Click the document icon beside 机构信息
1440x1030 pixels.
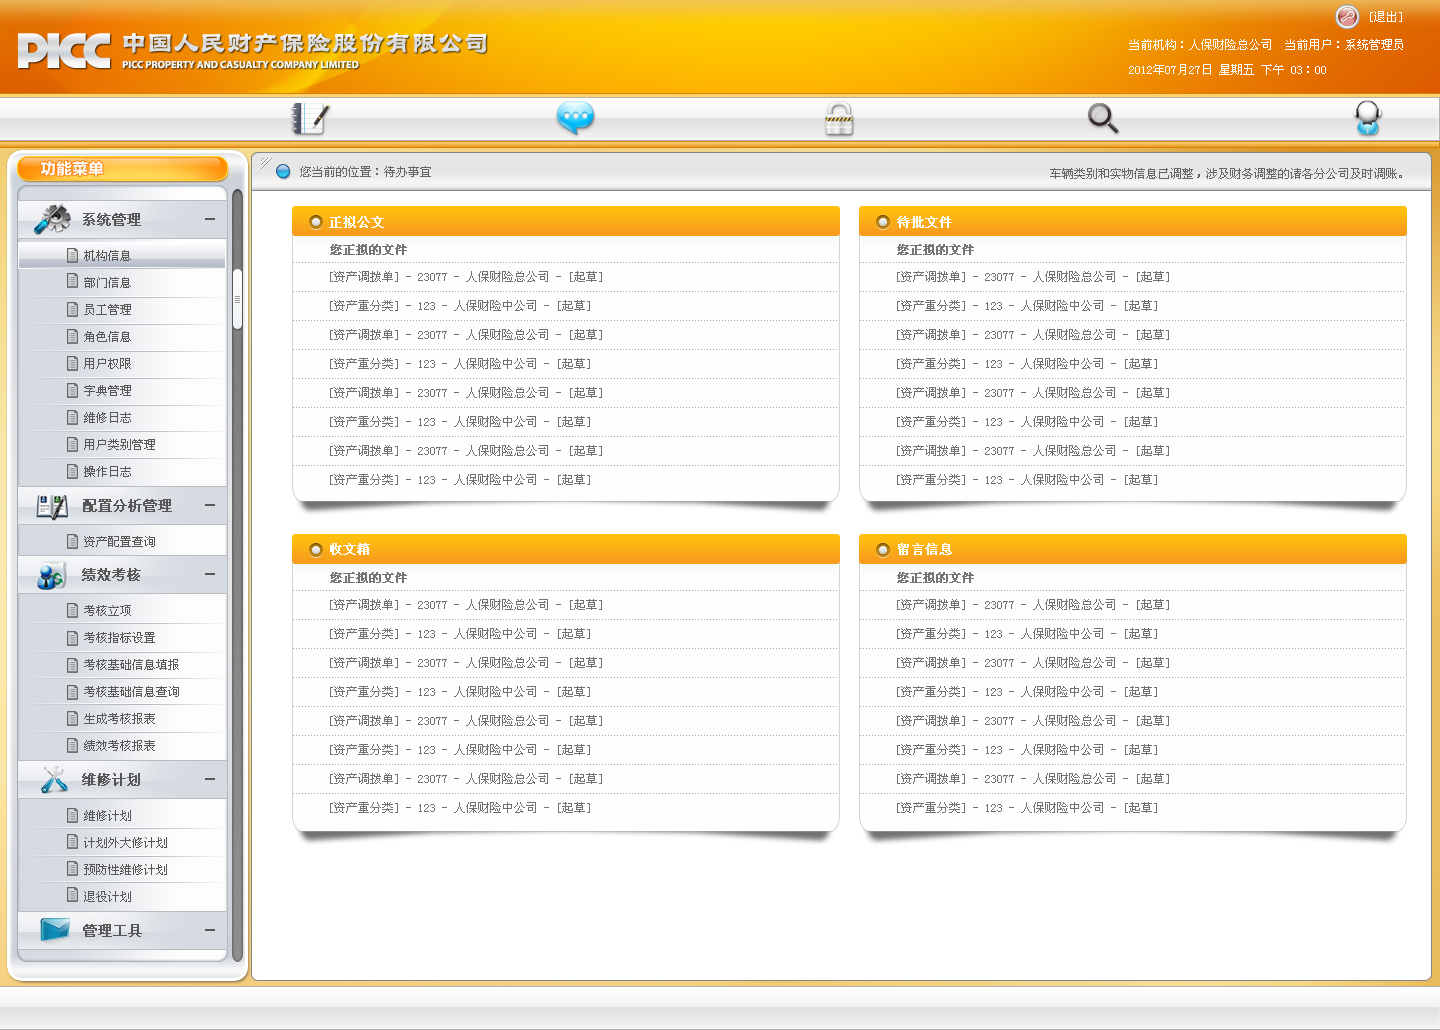[72, 255]
